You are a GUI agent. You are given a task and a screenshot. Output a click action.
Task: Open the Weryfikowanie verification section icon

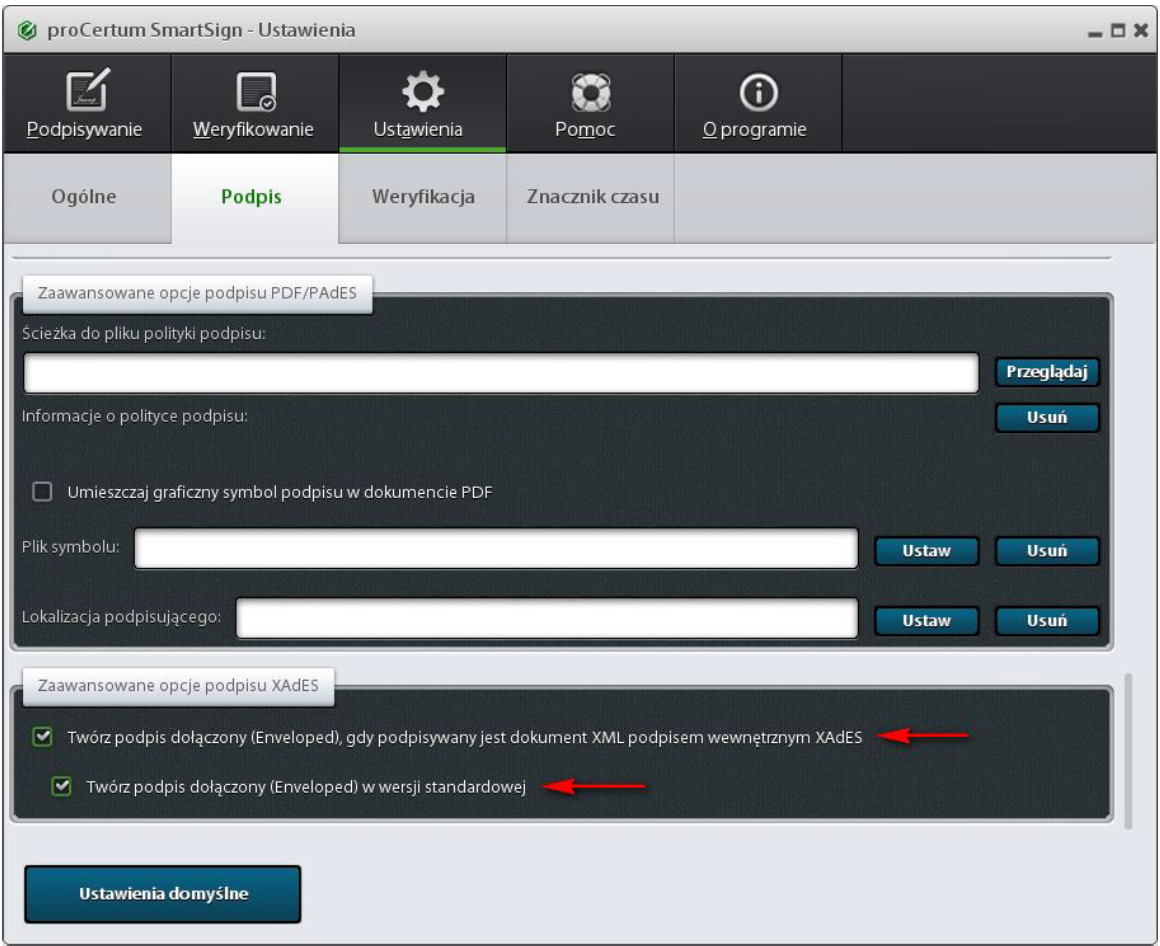coord(255,91)
